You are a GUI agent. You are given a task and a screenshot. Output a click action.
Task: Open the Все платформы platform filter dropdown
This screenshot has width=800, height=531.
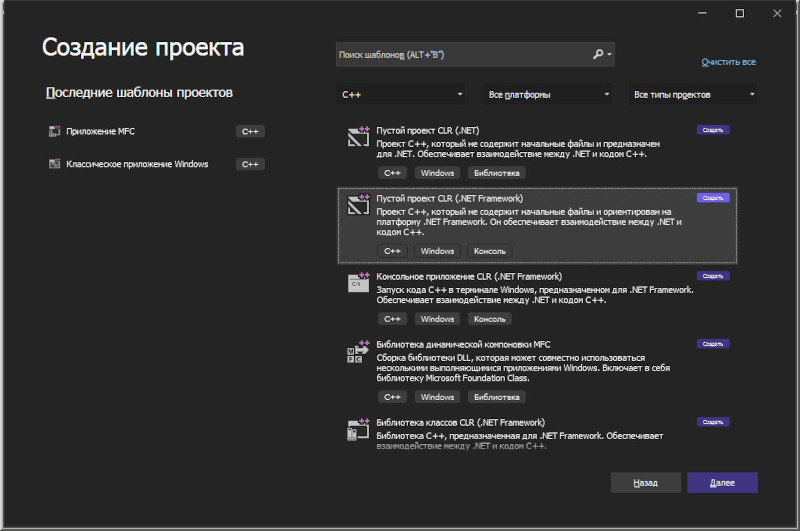(x=547, y=94)
